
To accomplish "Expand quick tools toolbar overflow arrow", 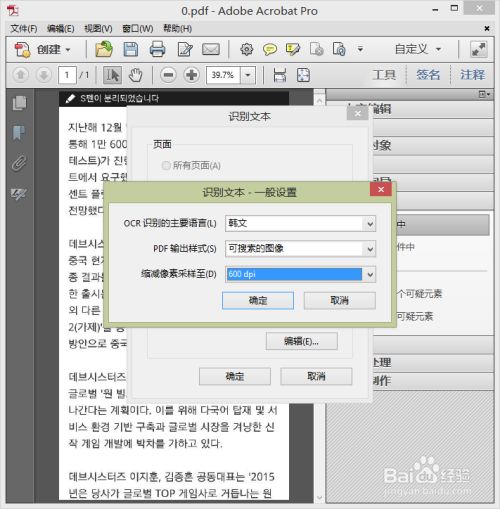I will (360, 50).
